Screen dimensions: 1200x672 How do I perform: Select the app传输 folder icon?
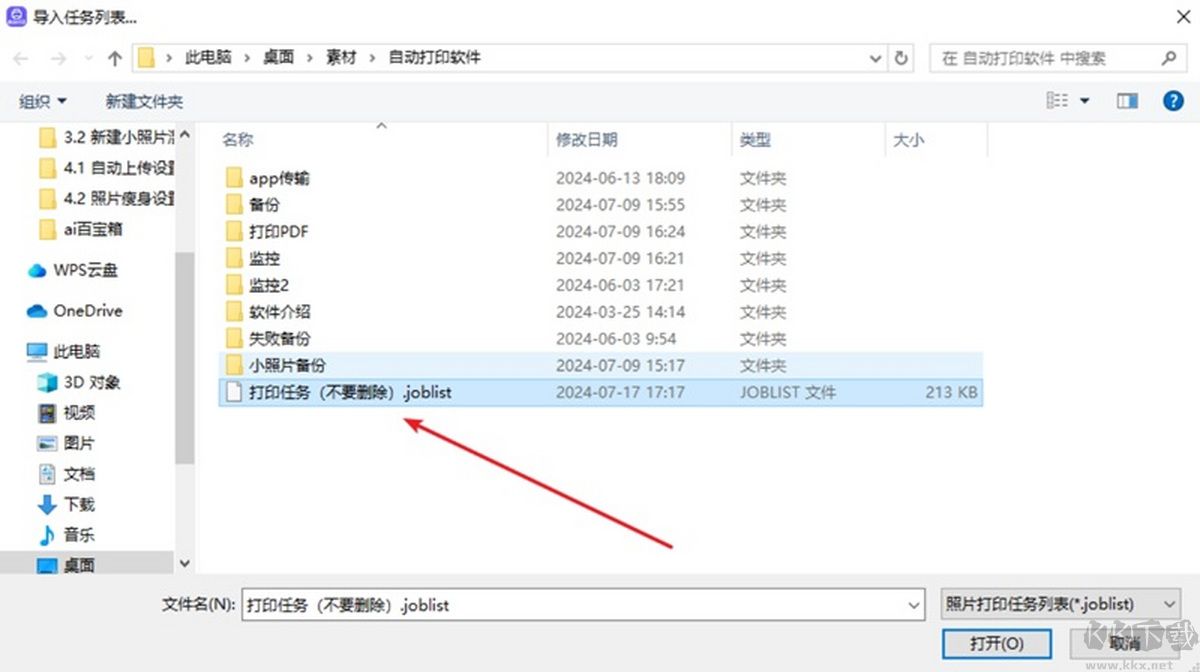click(x=234, y=178)
